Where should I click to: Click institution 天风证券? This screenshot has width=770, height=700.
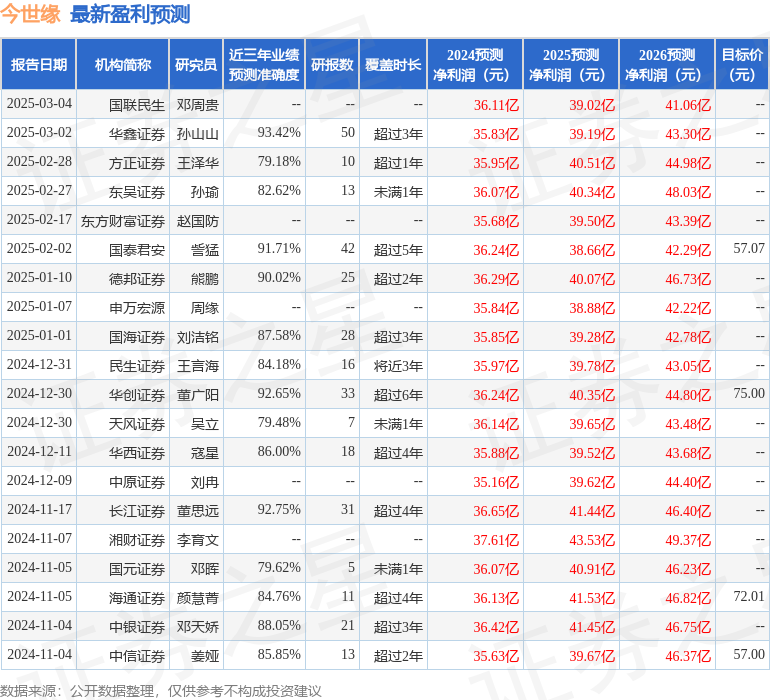pyautogui.click(x=137, y=424)
